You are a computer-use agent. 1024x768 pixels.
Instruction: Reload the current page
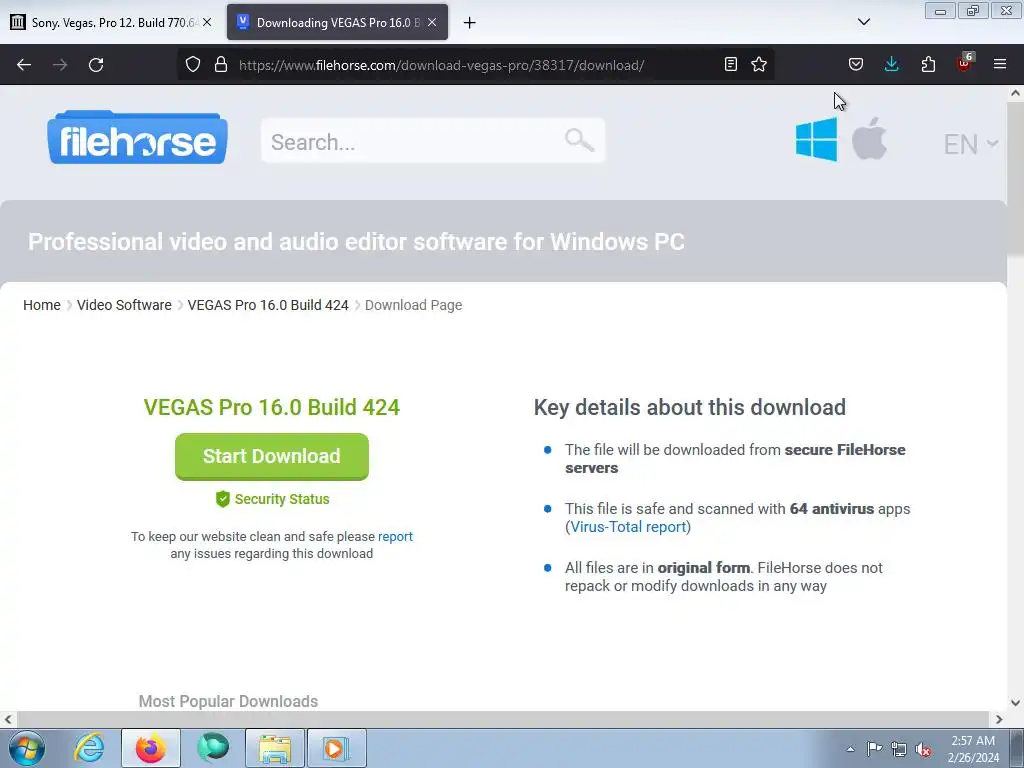click(96, 65)
